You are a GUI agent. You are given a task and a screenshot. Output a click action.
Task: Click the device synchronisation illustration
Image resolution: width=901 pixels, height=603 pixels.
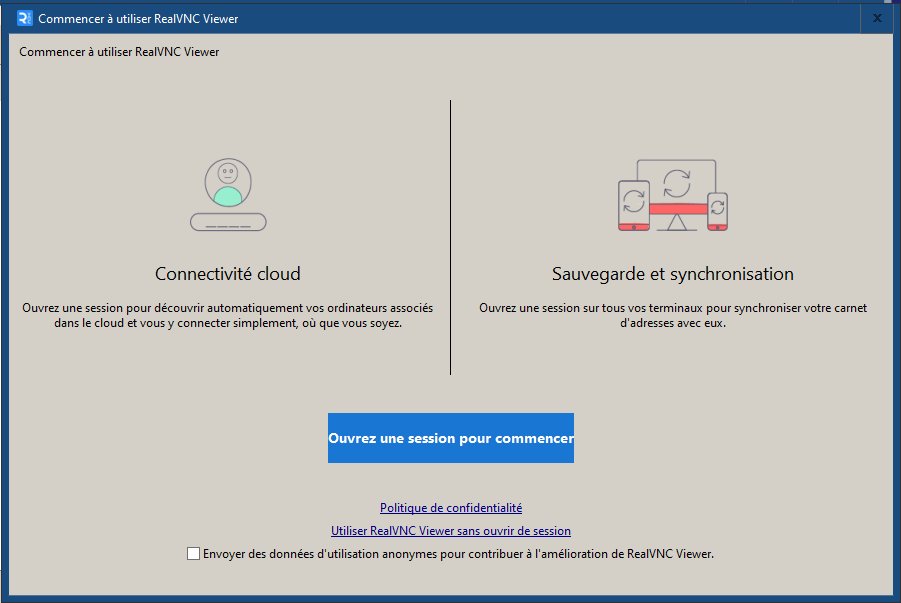(673, 195)
